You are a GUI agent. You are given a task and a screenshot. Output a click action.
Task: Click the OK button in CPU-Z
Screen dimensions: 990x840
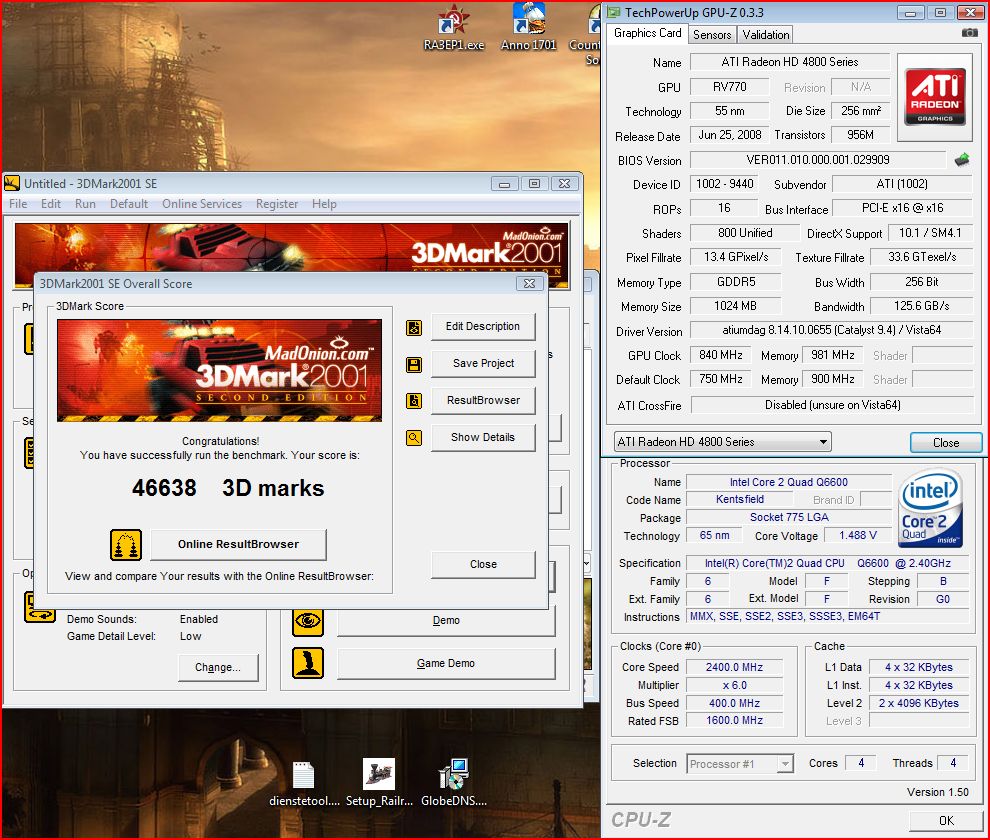point(945,820)
